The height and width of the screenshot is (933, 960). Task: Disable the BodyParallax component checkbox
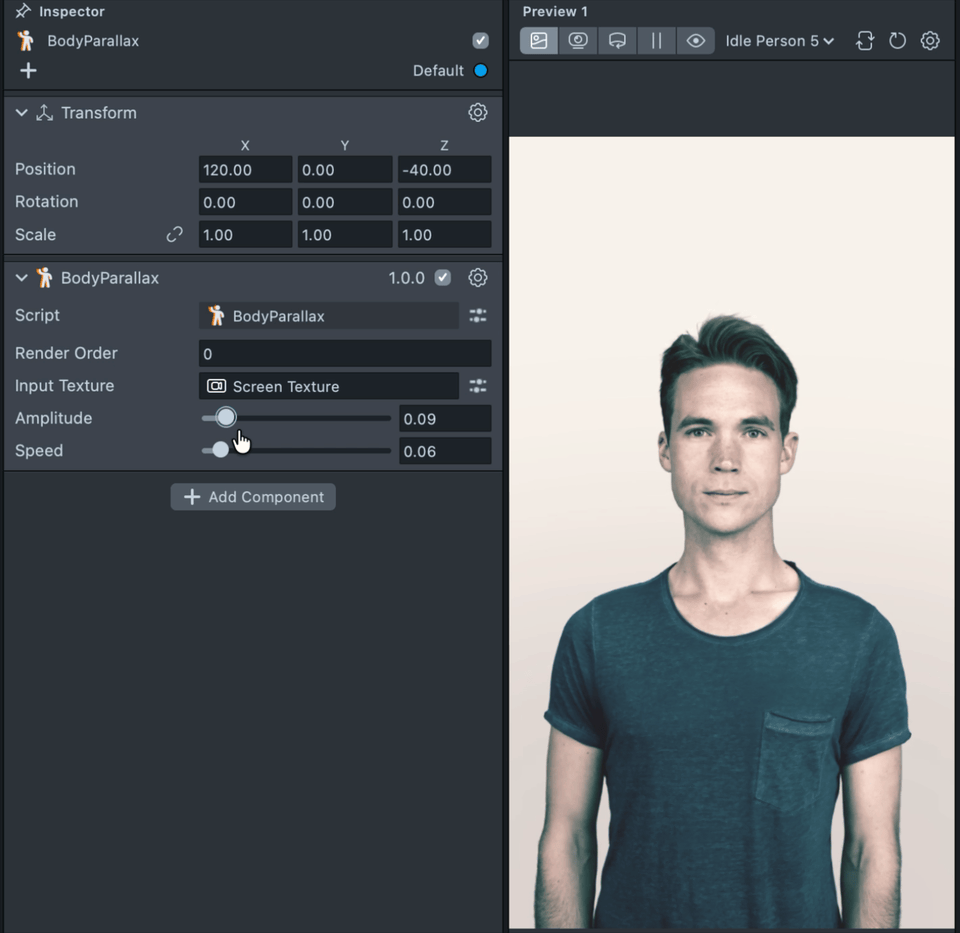[x=443, y=278]
